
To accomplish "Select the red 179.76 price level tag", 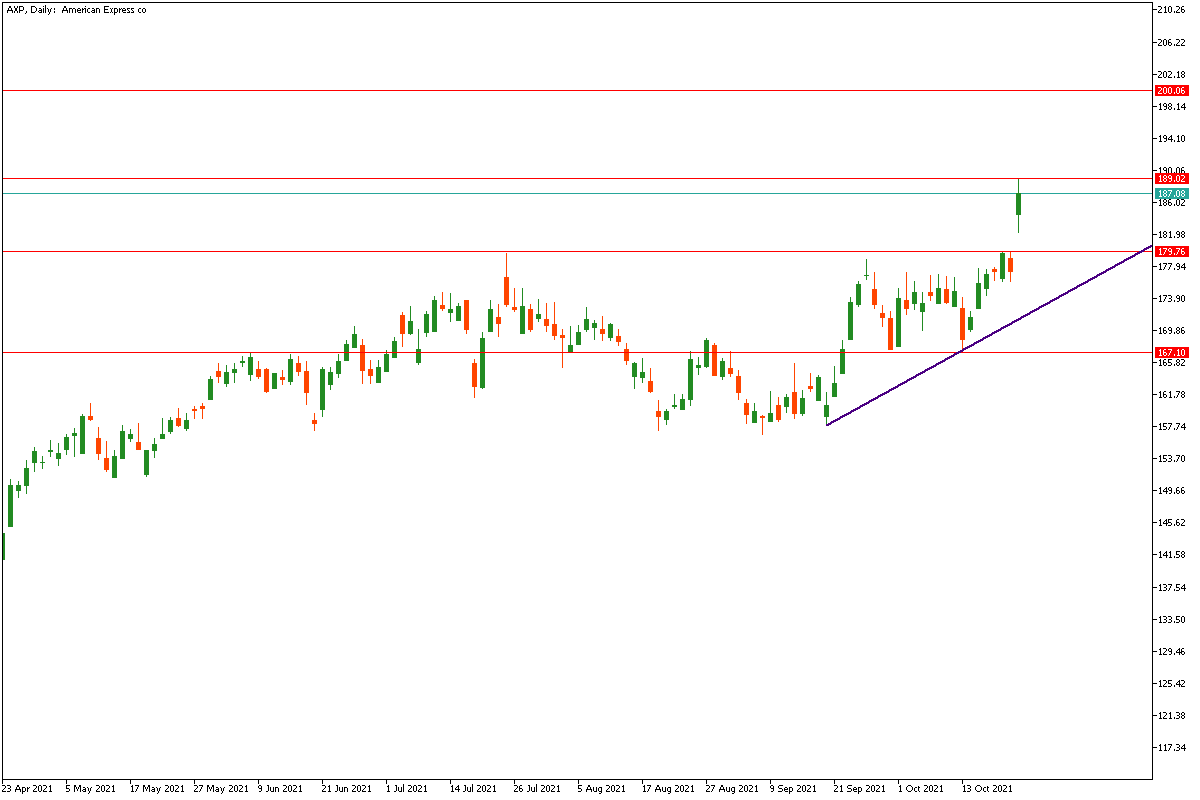I will (1170, 252).
